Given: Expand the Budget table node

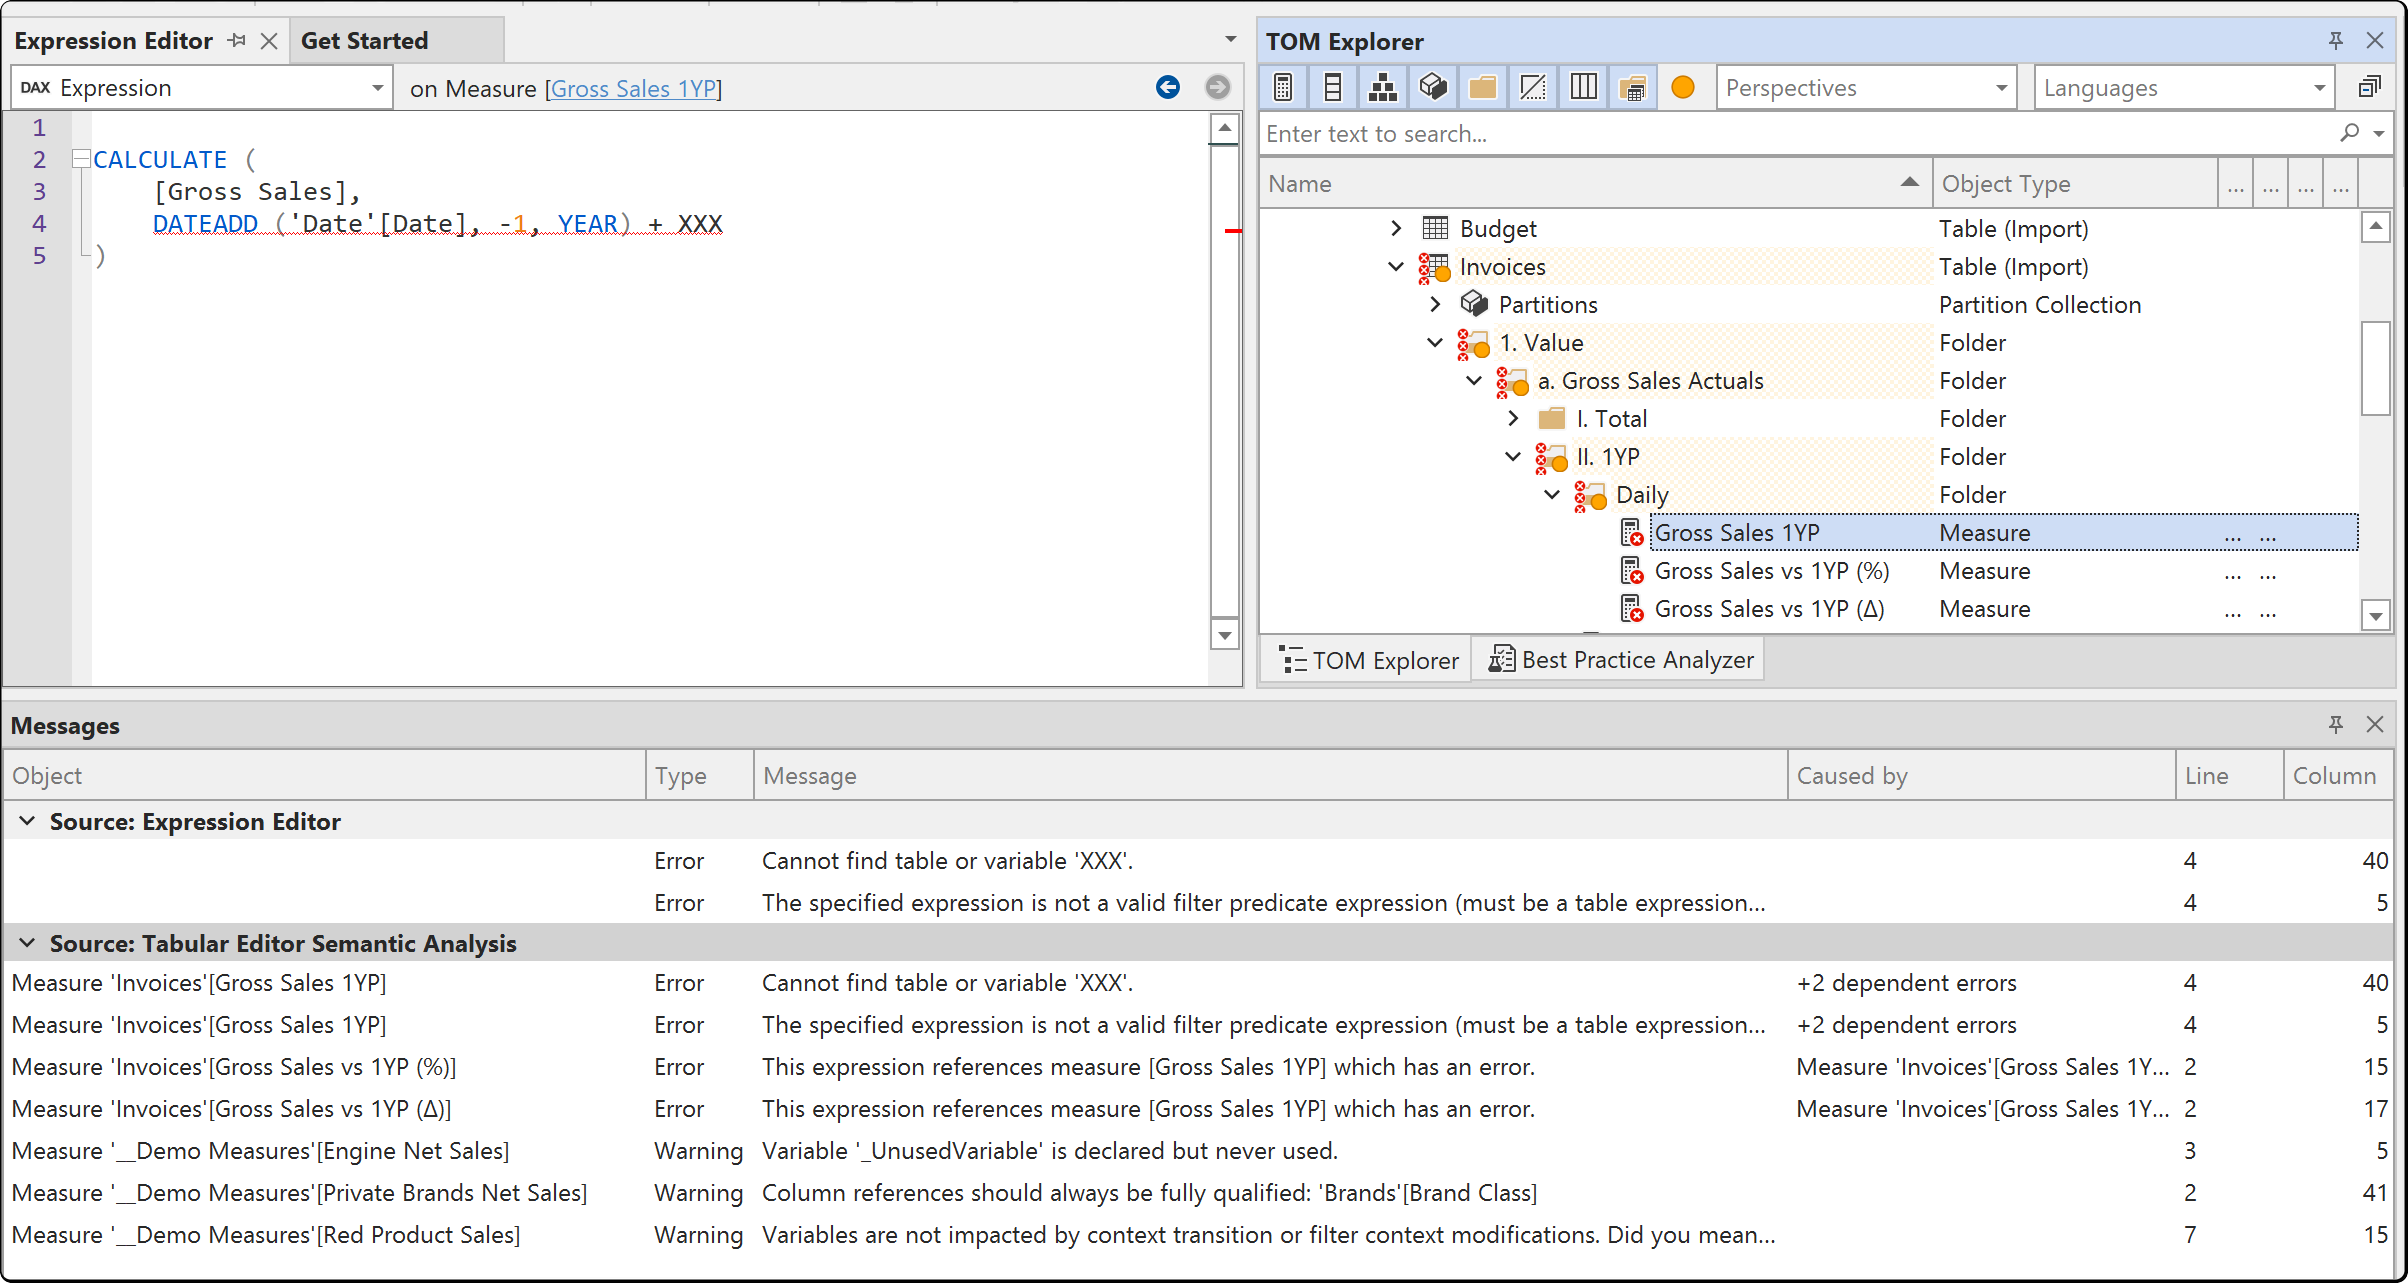Looking at the screenshot, I should (x=1396, y=229).
